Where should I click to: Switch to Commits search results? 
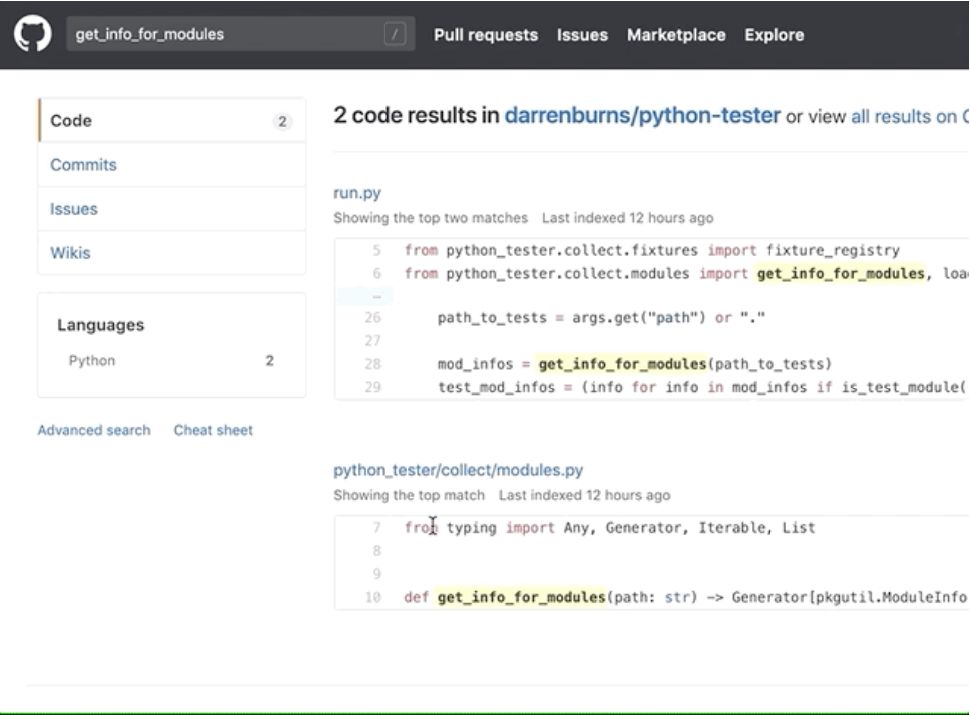[83, 165]
